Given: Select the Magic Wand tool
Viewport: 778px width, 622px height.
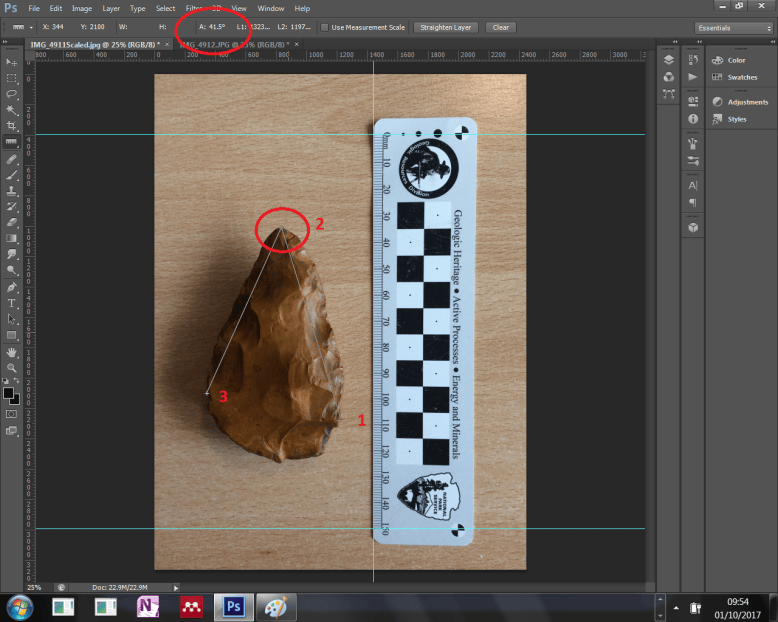Looking at the screenshot, I should click(x=11, y=110).
